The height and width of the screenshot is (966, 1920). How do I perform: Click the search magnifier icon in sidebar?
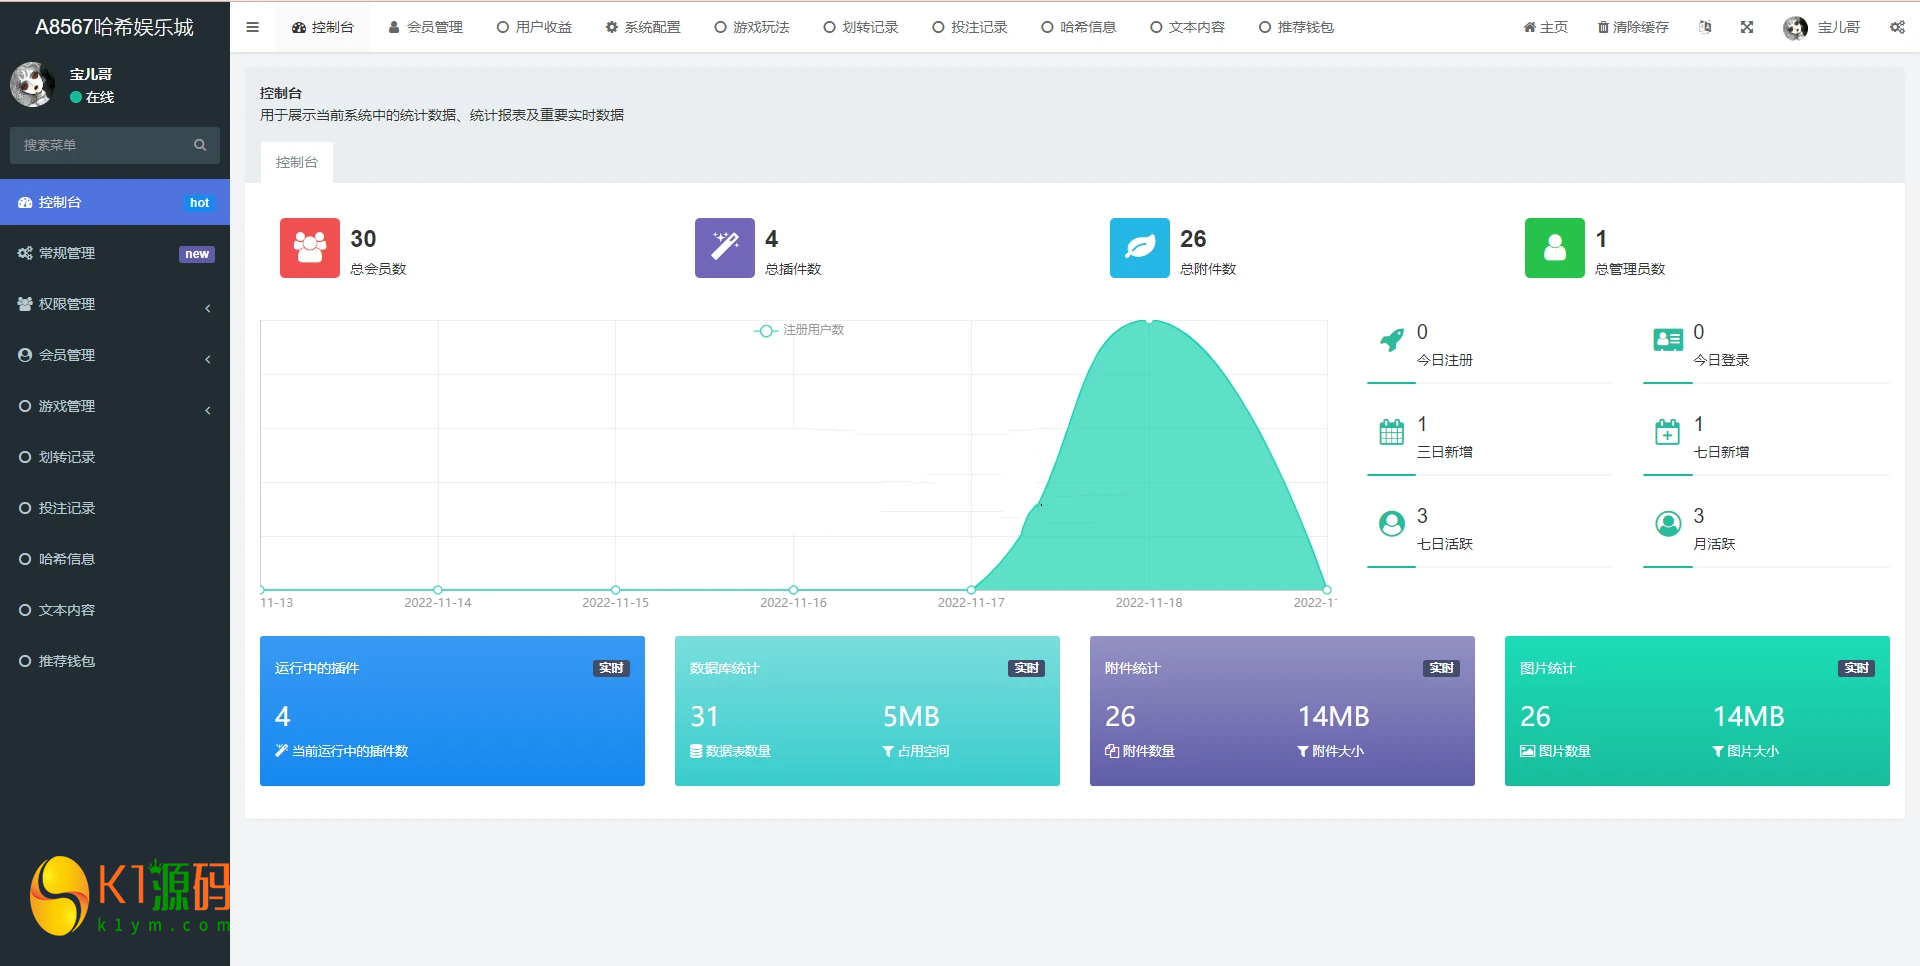pos(200,145)
